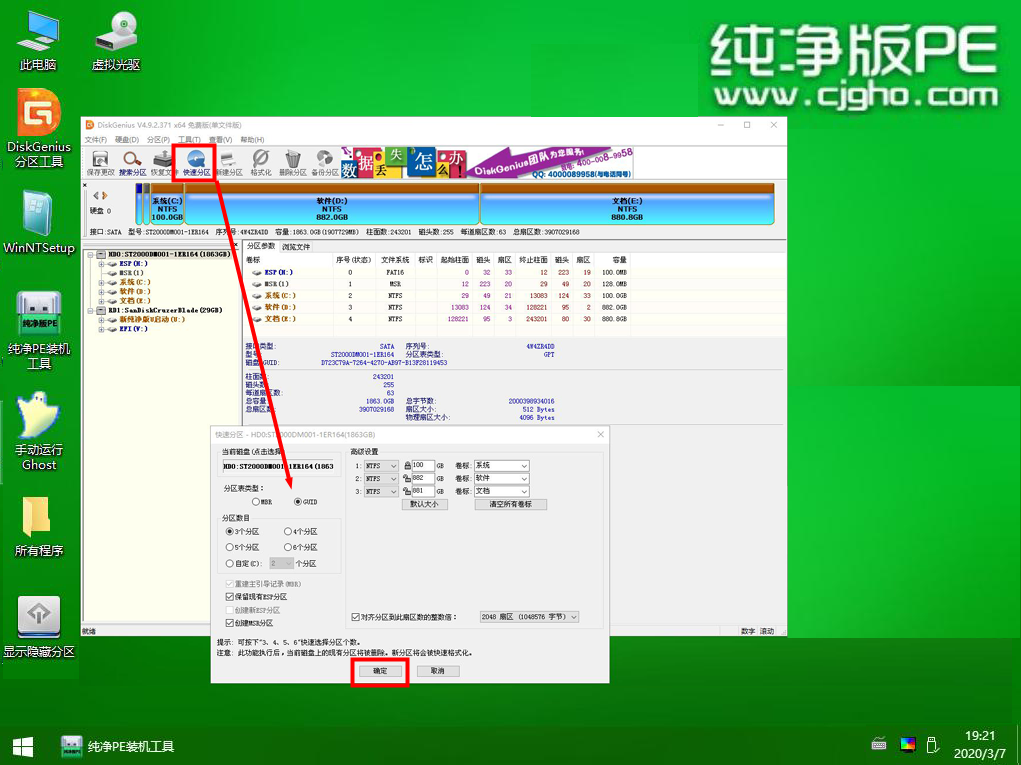The width and height of the screenshot is (1021, 765).
Task: Click the next disk right arrow
Action: click(x=104, y=195)
